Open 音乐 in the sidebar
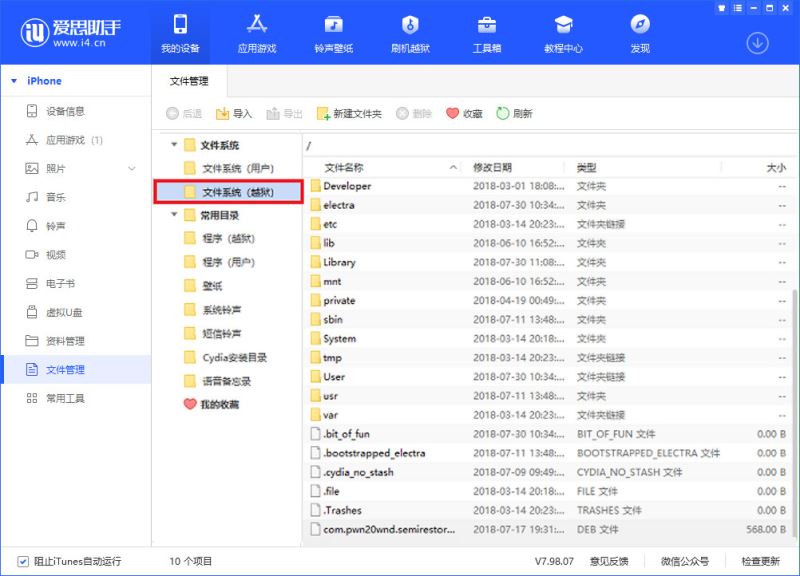This screenshot has height=576, width=800. (x=77, y=197)
